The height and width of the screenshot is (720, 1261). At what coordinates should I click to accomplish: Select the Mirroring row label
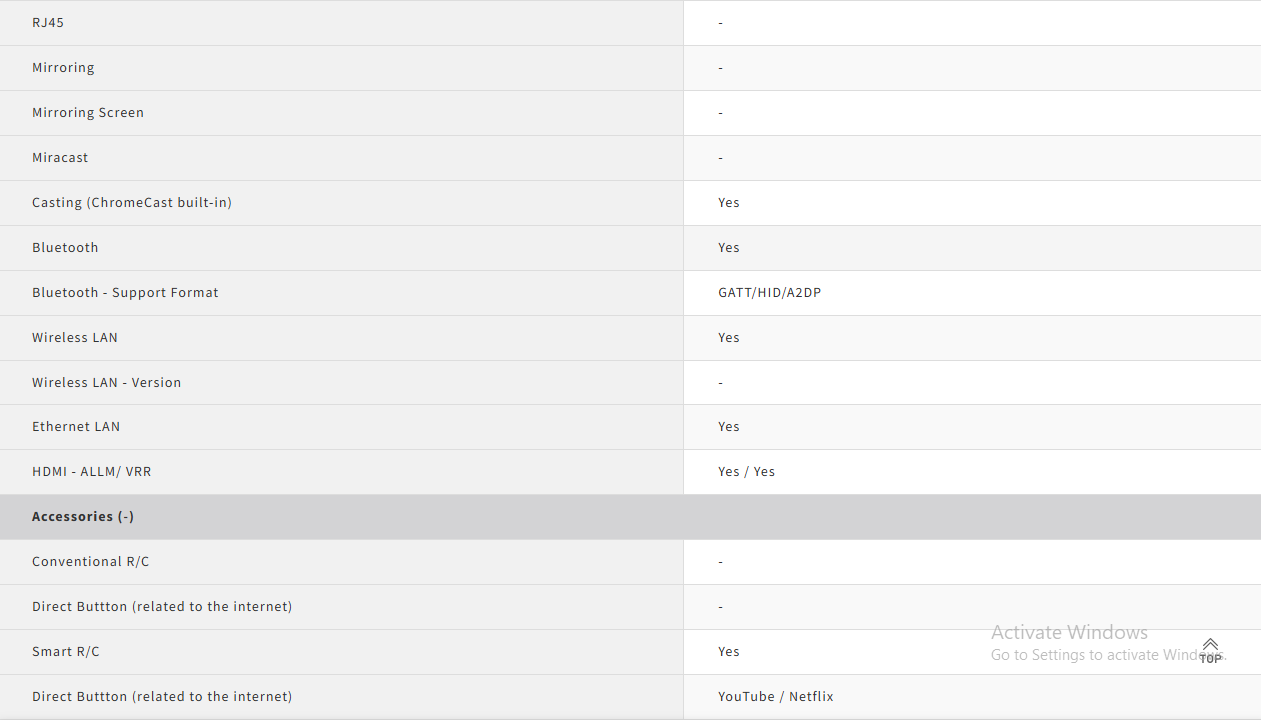(x=63, y=68)
